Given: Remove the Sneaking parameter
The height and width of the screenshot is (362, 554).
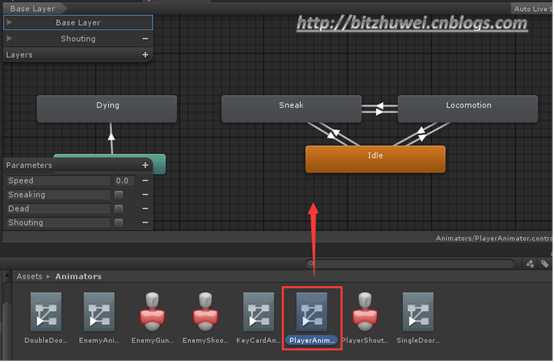Looking at the screenshot, I should (145, 195).
